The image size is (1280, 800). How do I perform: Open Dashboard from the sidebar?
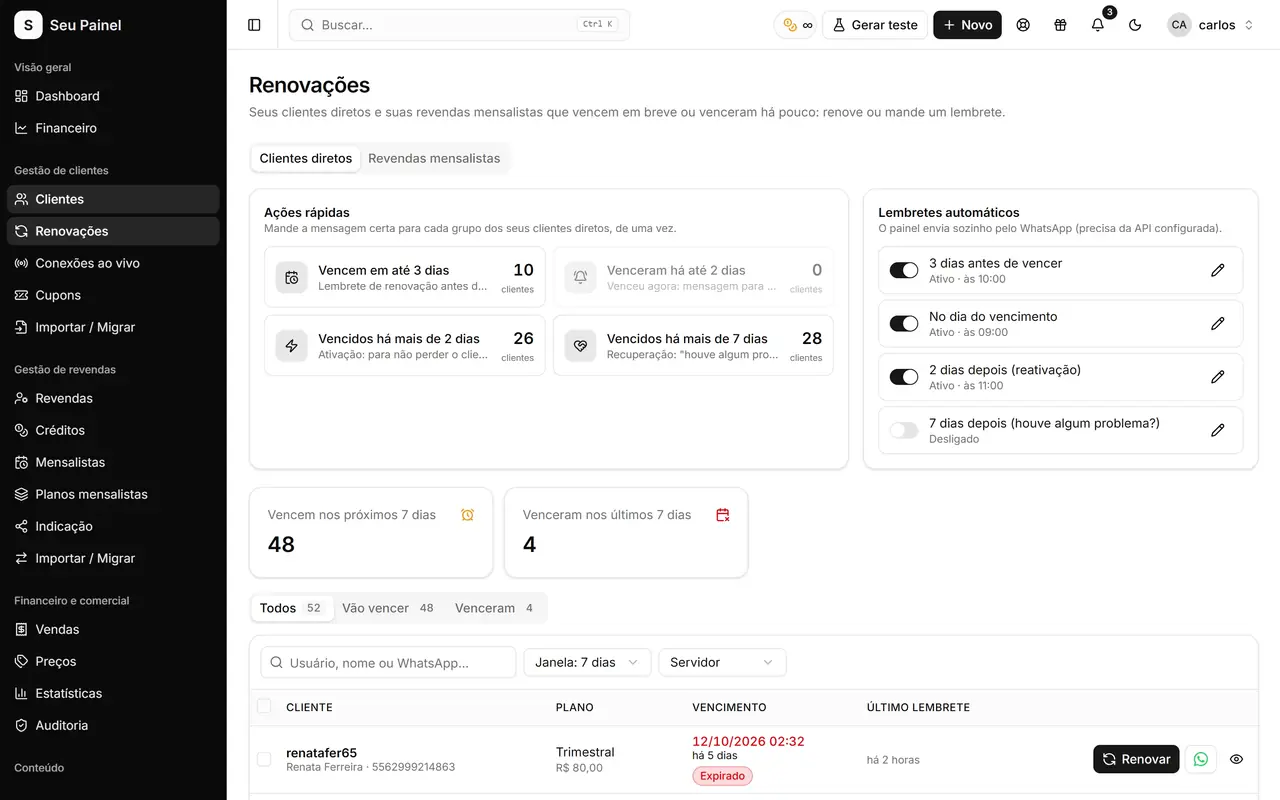(x=113, y=96)
